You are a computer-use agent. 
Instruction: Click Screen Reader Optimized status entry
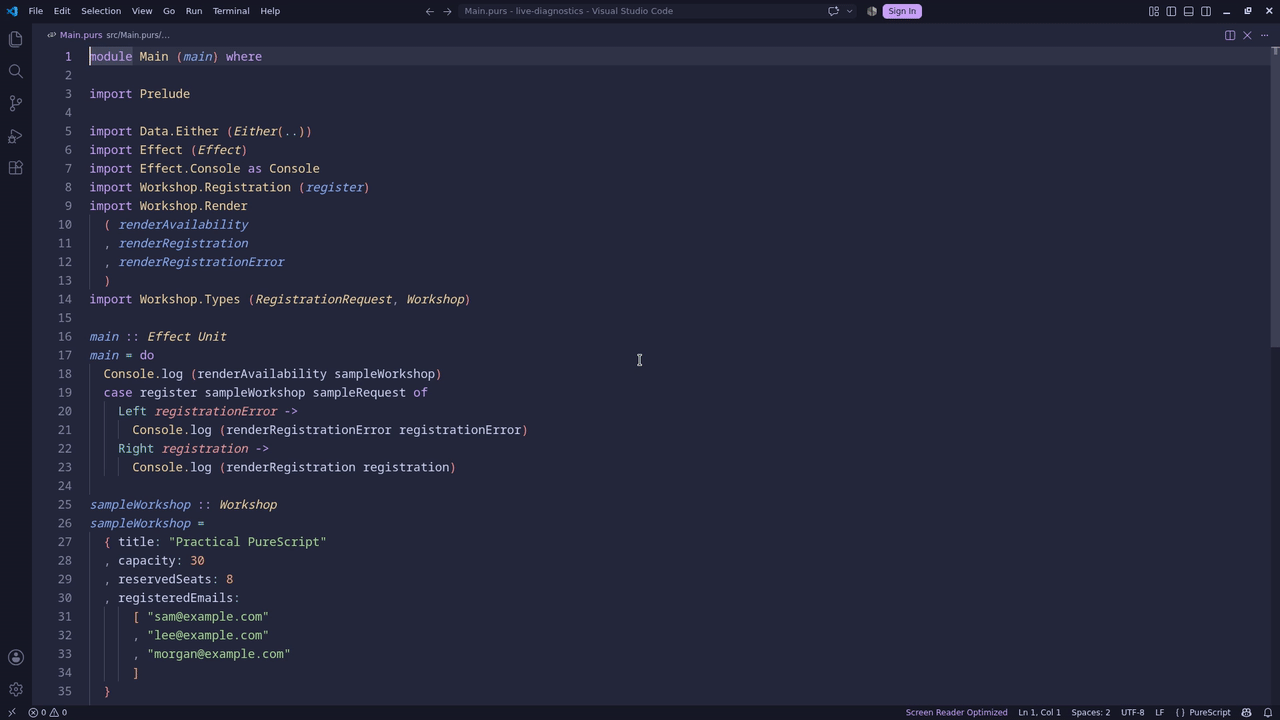point(956,712)
